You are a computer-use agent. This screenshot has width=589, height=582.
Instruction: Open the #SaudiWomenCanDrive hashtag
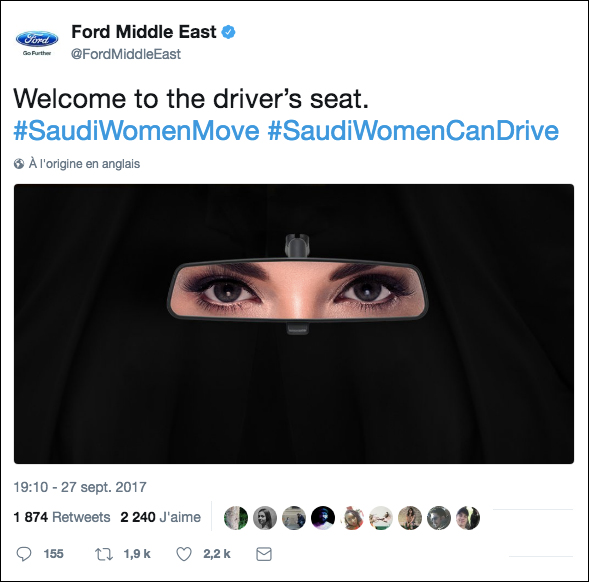tap(413, 131)
